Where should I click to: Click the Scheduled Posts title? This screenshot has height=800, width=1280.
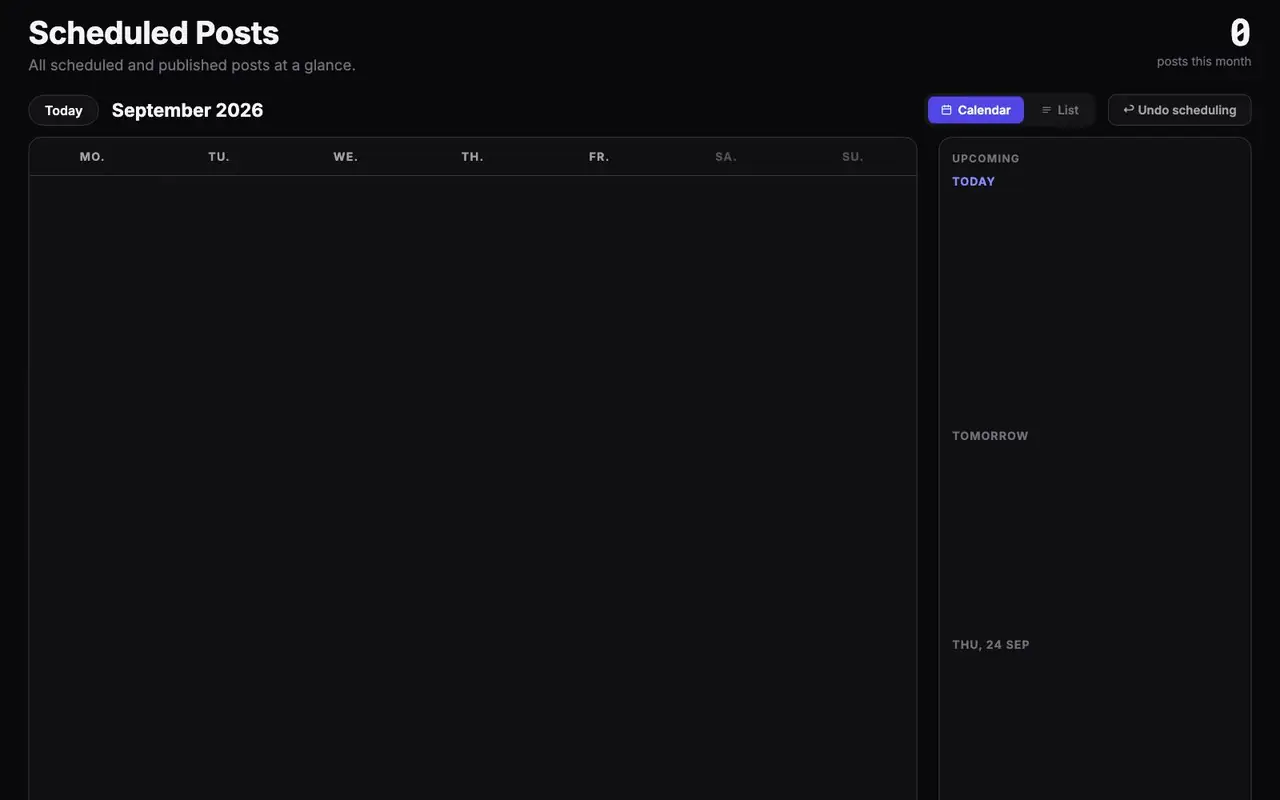(154, 32)
